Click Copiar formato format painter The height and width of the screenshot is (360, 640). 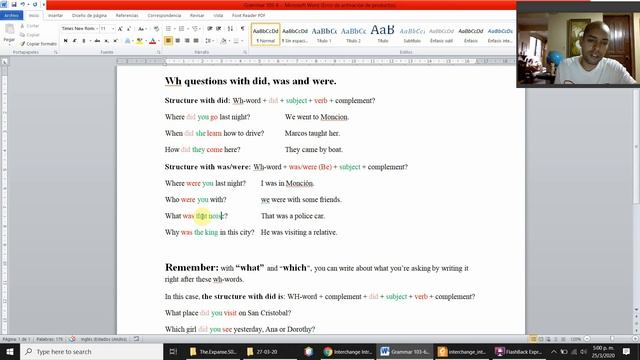click(39, 44)
